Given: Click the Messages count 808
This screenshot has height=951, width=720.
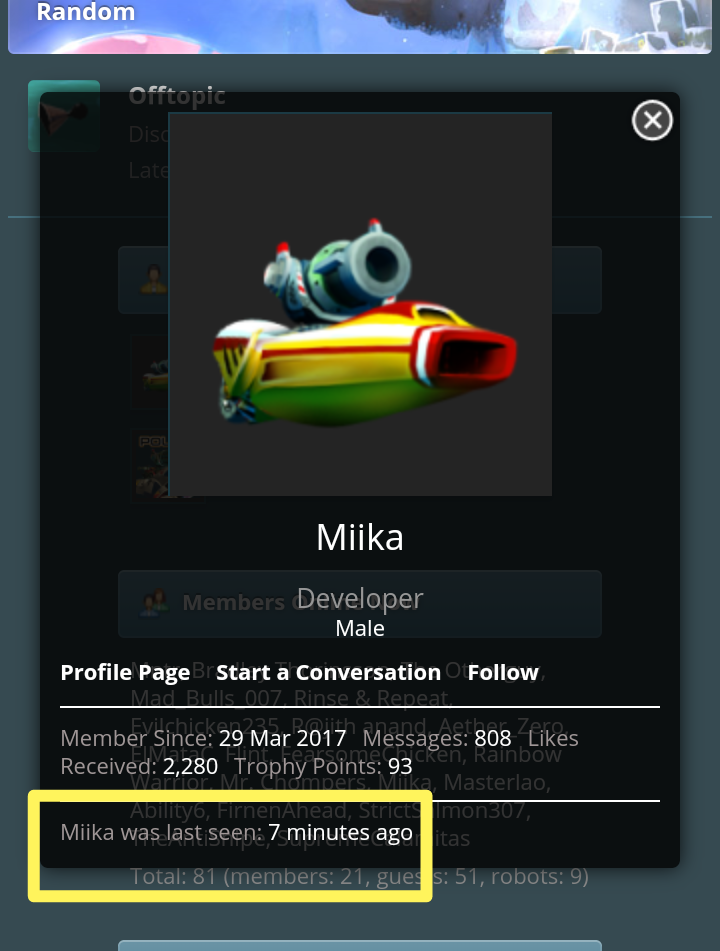Looking at the screenshot, I should (493, 738).
